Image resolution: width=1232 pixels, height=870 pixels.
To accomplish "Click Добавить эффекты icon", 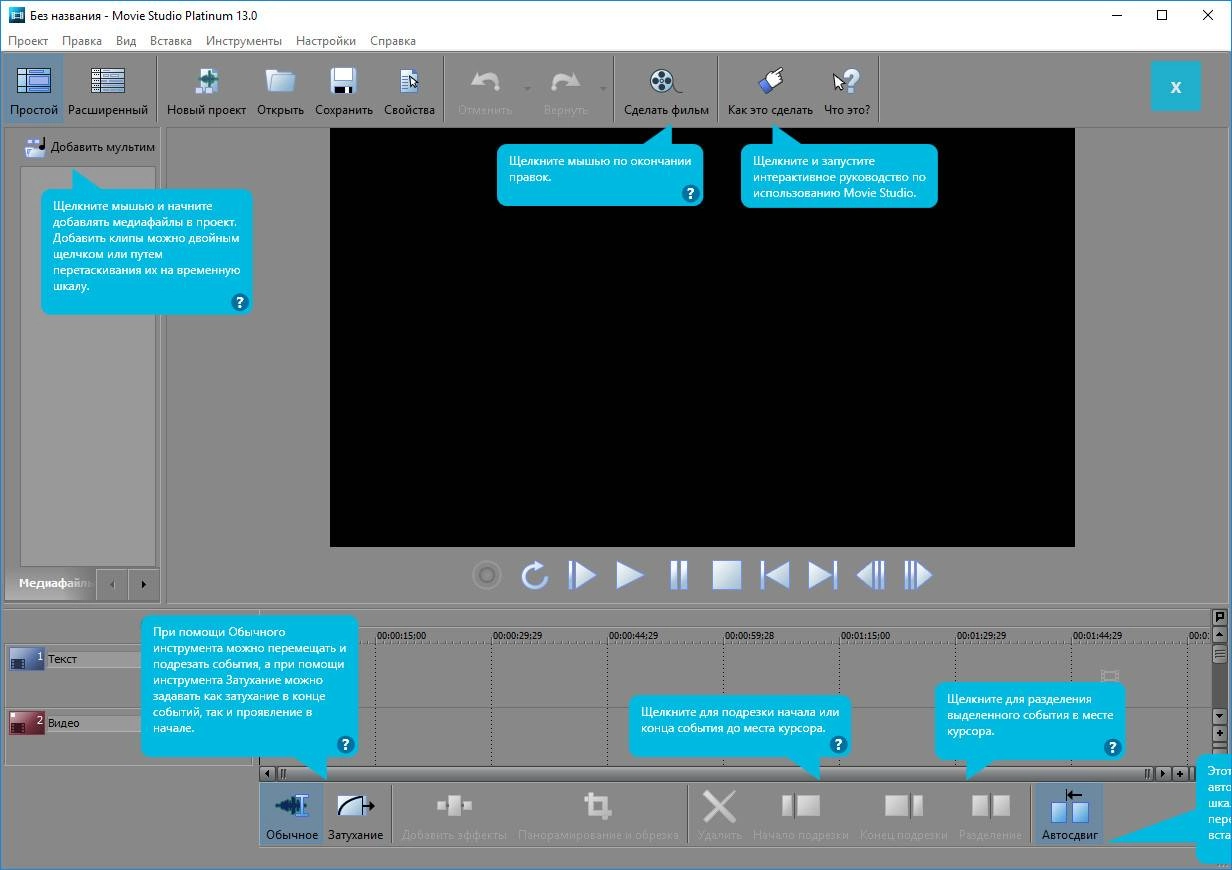I will click(x=454, y=805).
